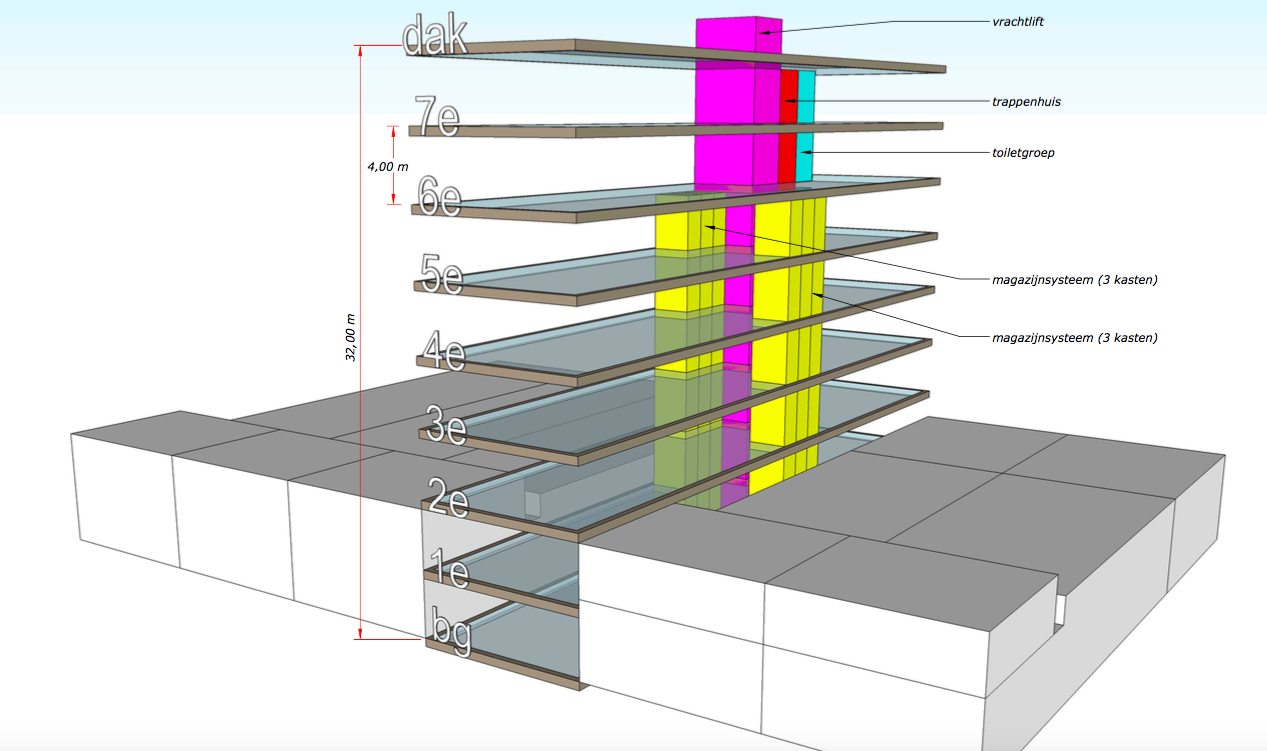Click the "dak" roof level label
The height and width of the screenshot is (751, 1267).
coord(434,38)
